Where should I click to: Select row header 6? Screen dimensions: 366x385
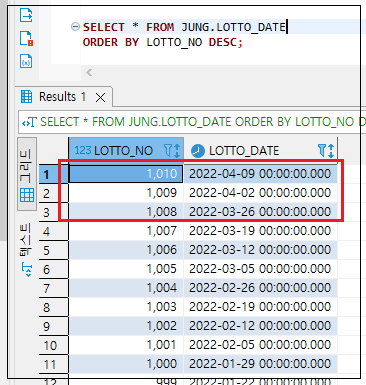coord(53,269)
